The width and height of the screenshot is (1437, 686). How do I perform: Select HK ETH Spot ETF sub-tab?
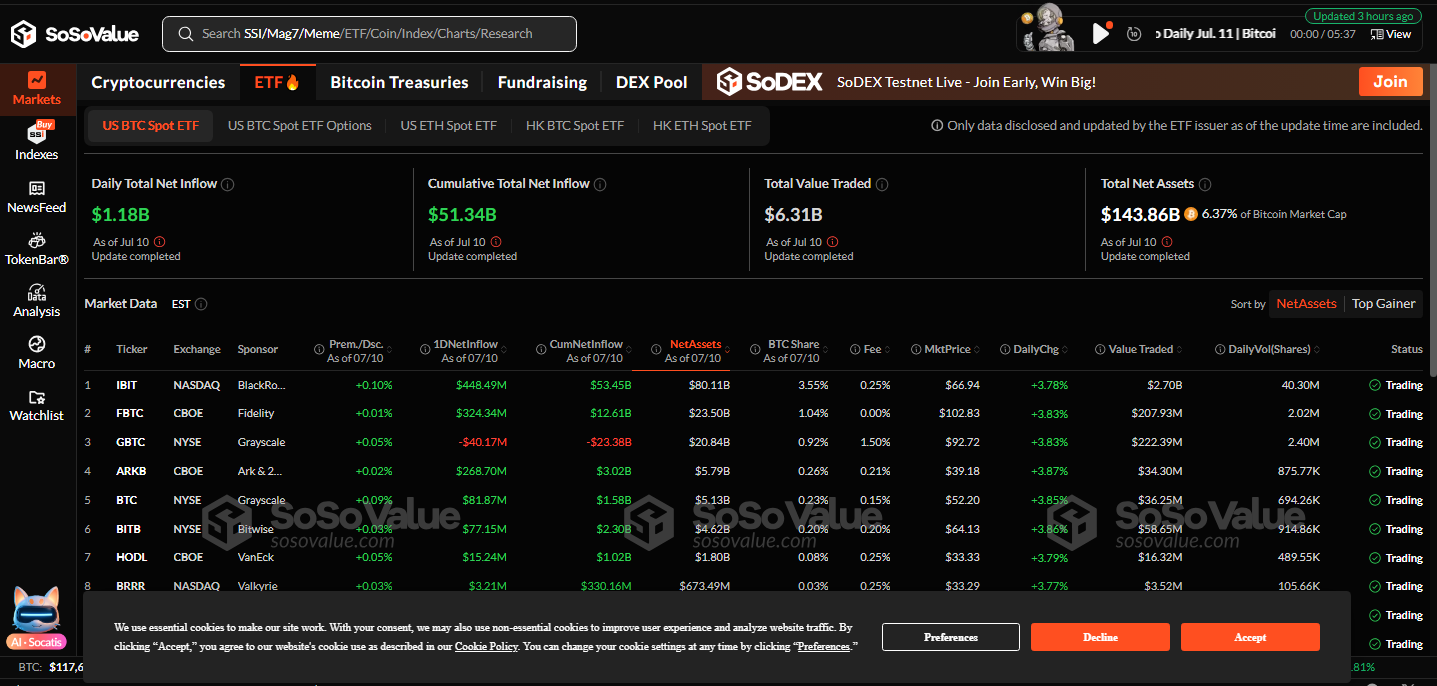tap(702, 126)
